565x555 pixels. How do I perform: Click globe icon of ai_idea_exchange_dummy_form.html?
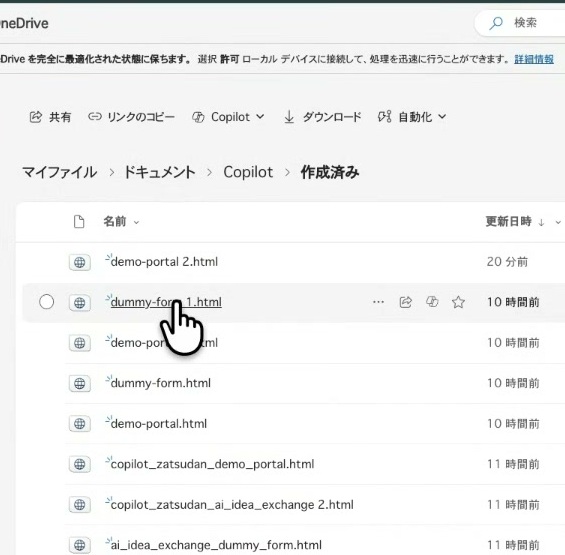(80, 545)
